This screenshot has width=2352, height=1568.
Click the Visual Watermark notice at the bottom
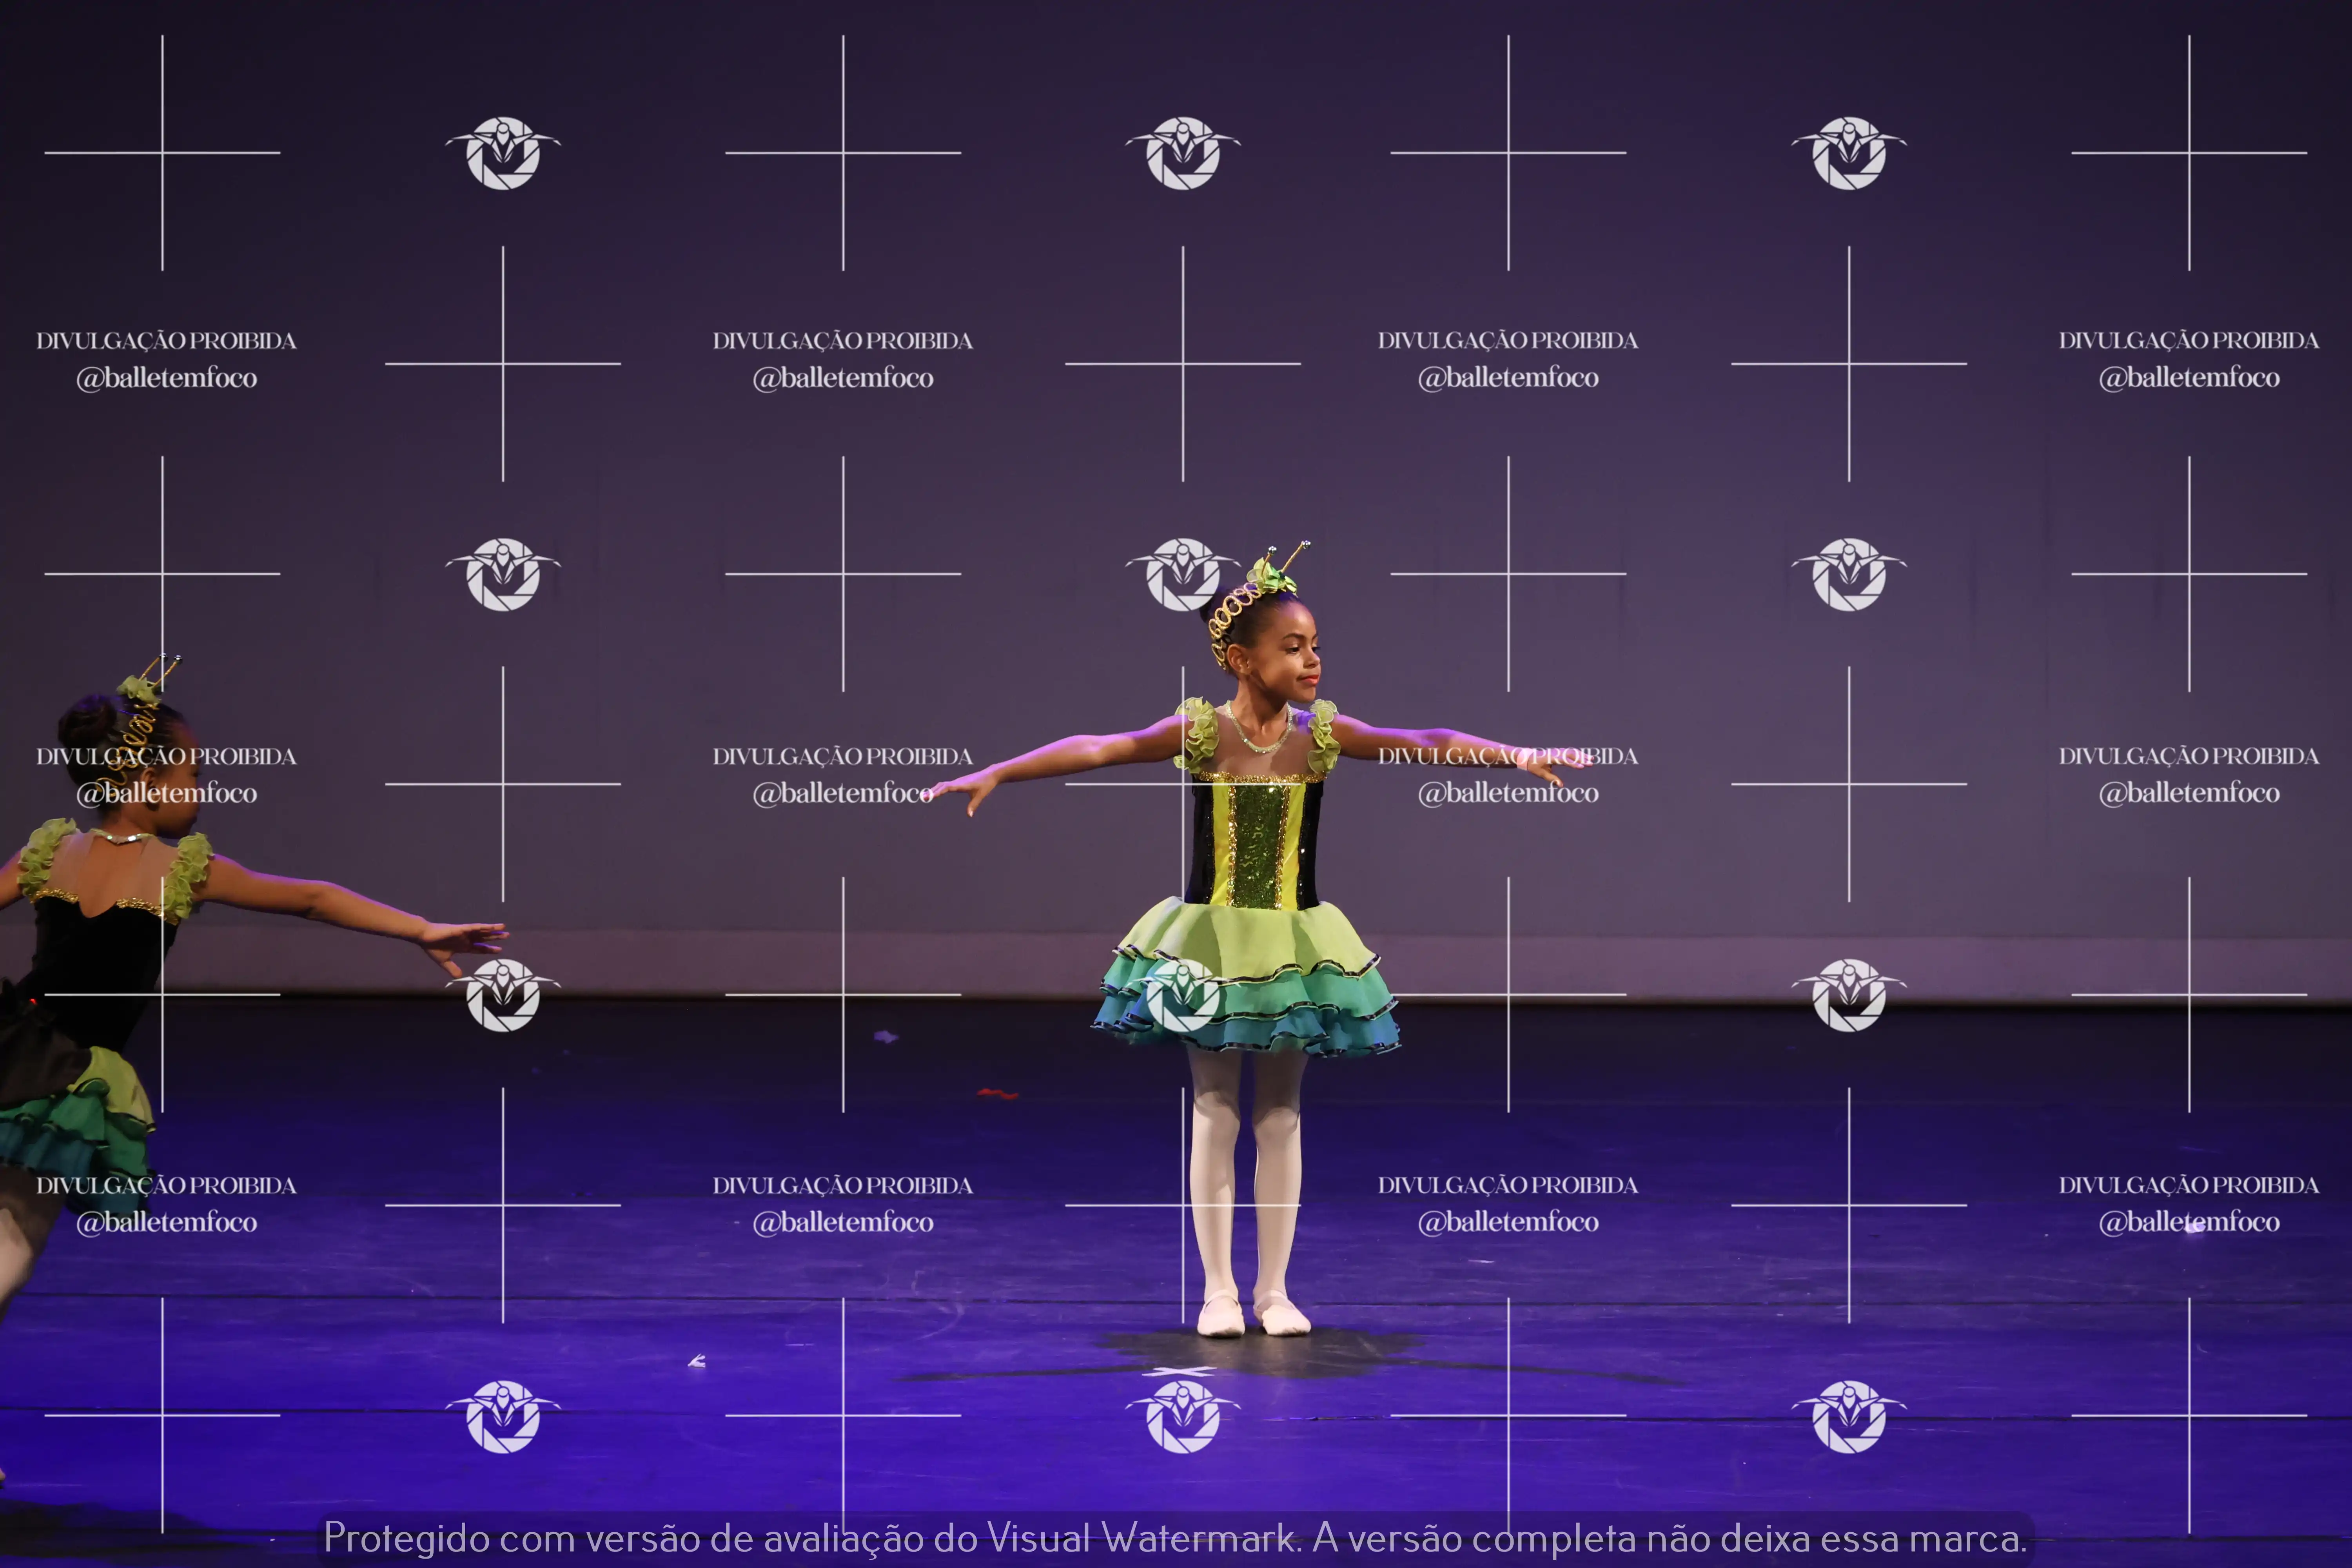click(1175, 1537)
